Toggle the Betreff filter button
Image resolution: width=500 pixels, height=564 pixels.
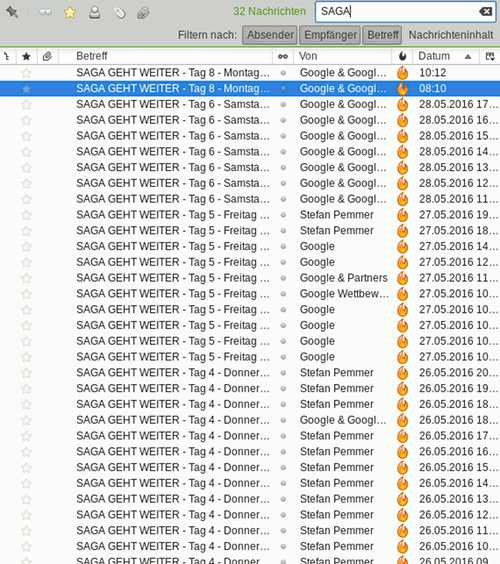(x=382, y=35)
